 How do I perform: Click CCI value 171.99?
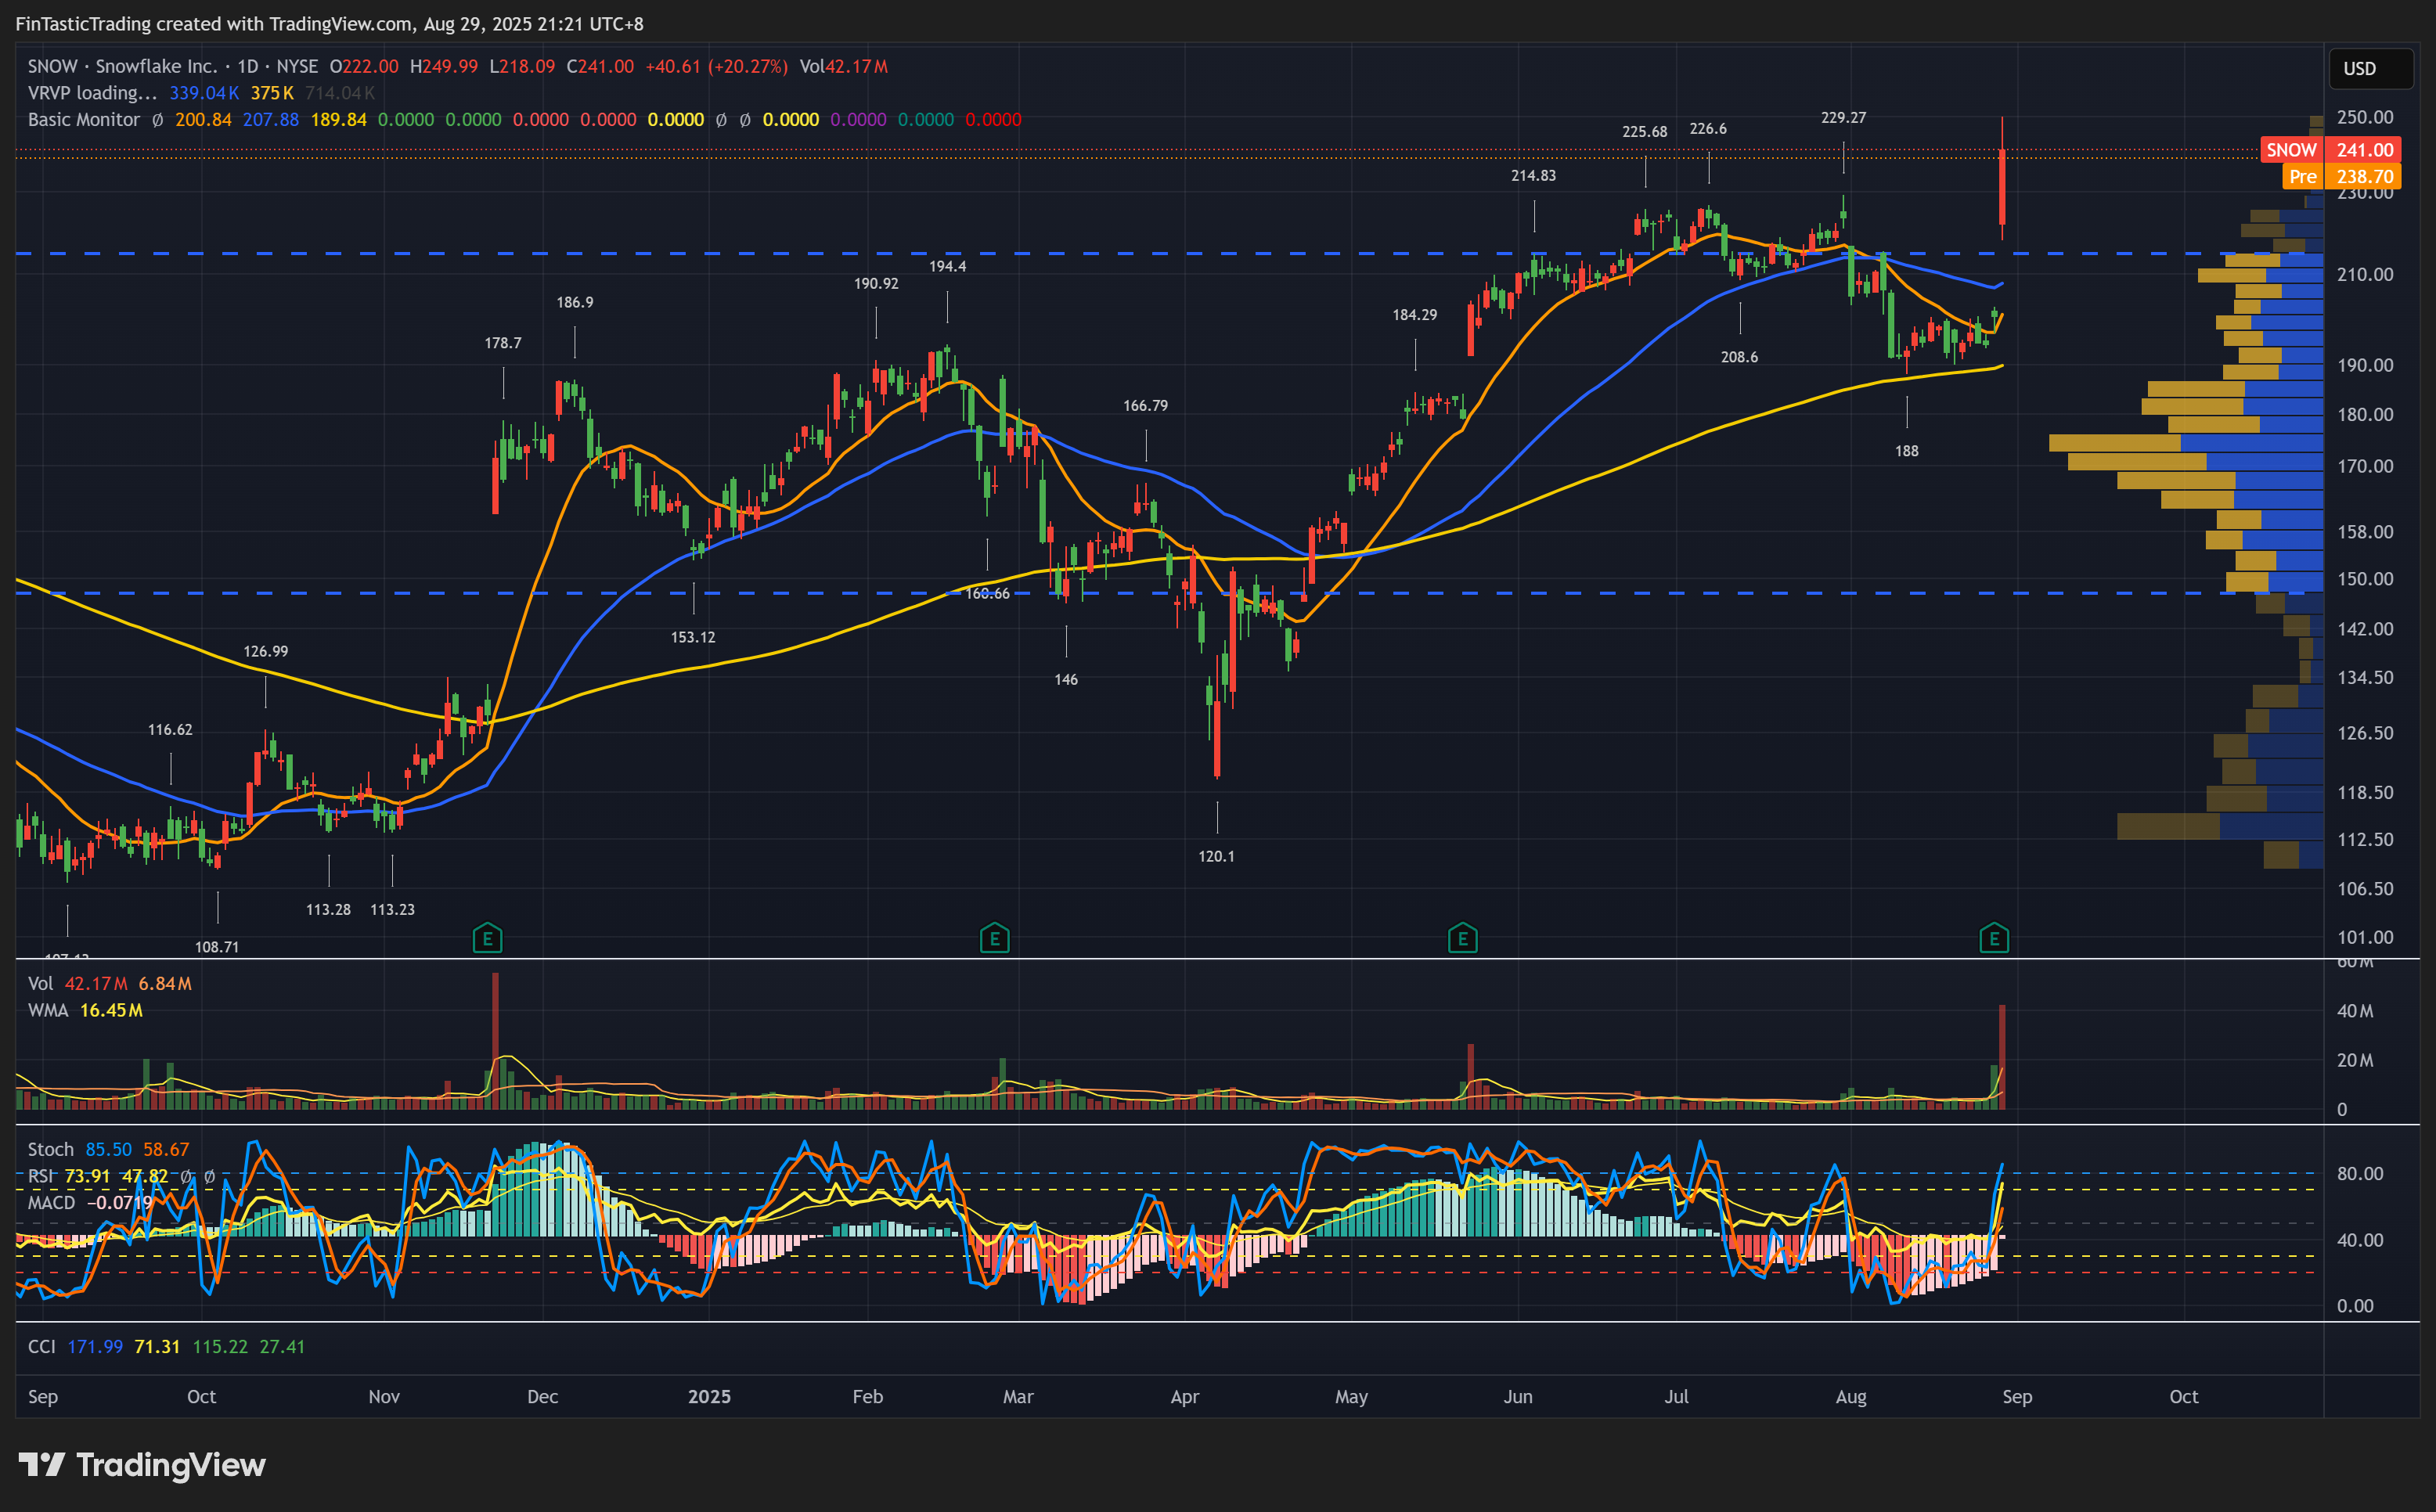click(95, 1346)
